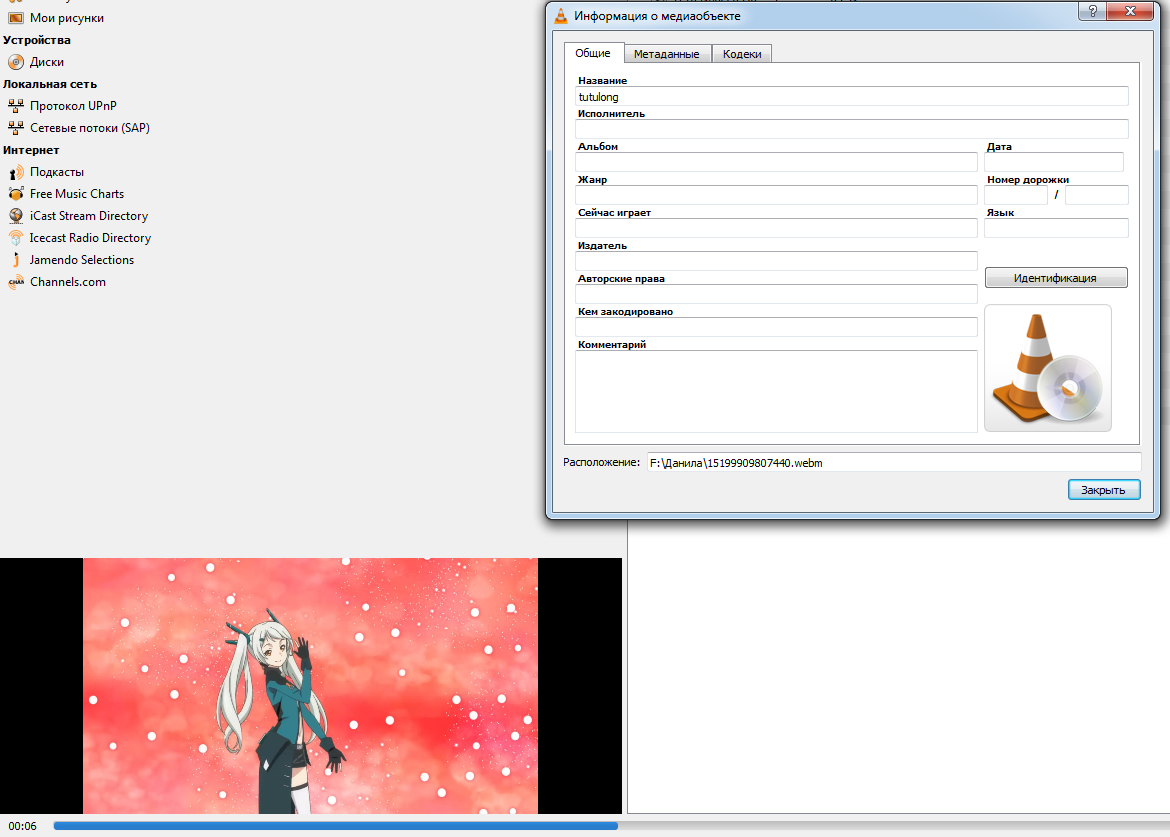Click the Сейчас играет input field
1170x837 pixels.
[x=776, y=228]
